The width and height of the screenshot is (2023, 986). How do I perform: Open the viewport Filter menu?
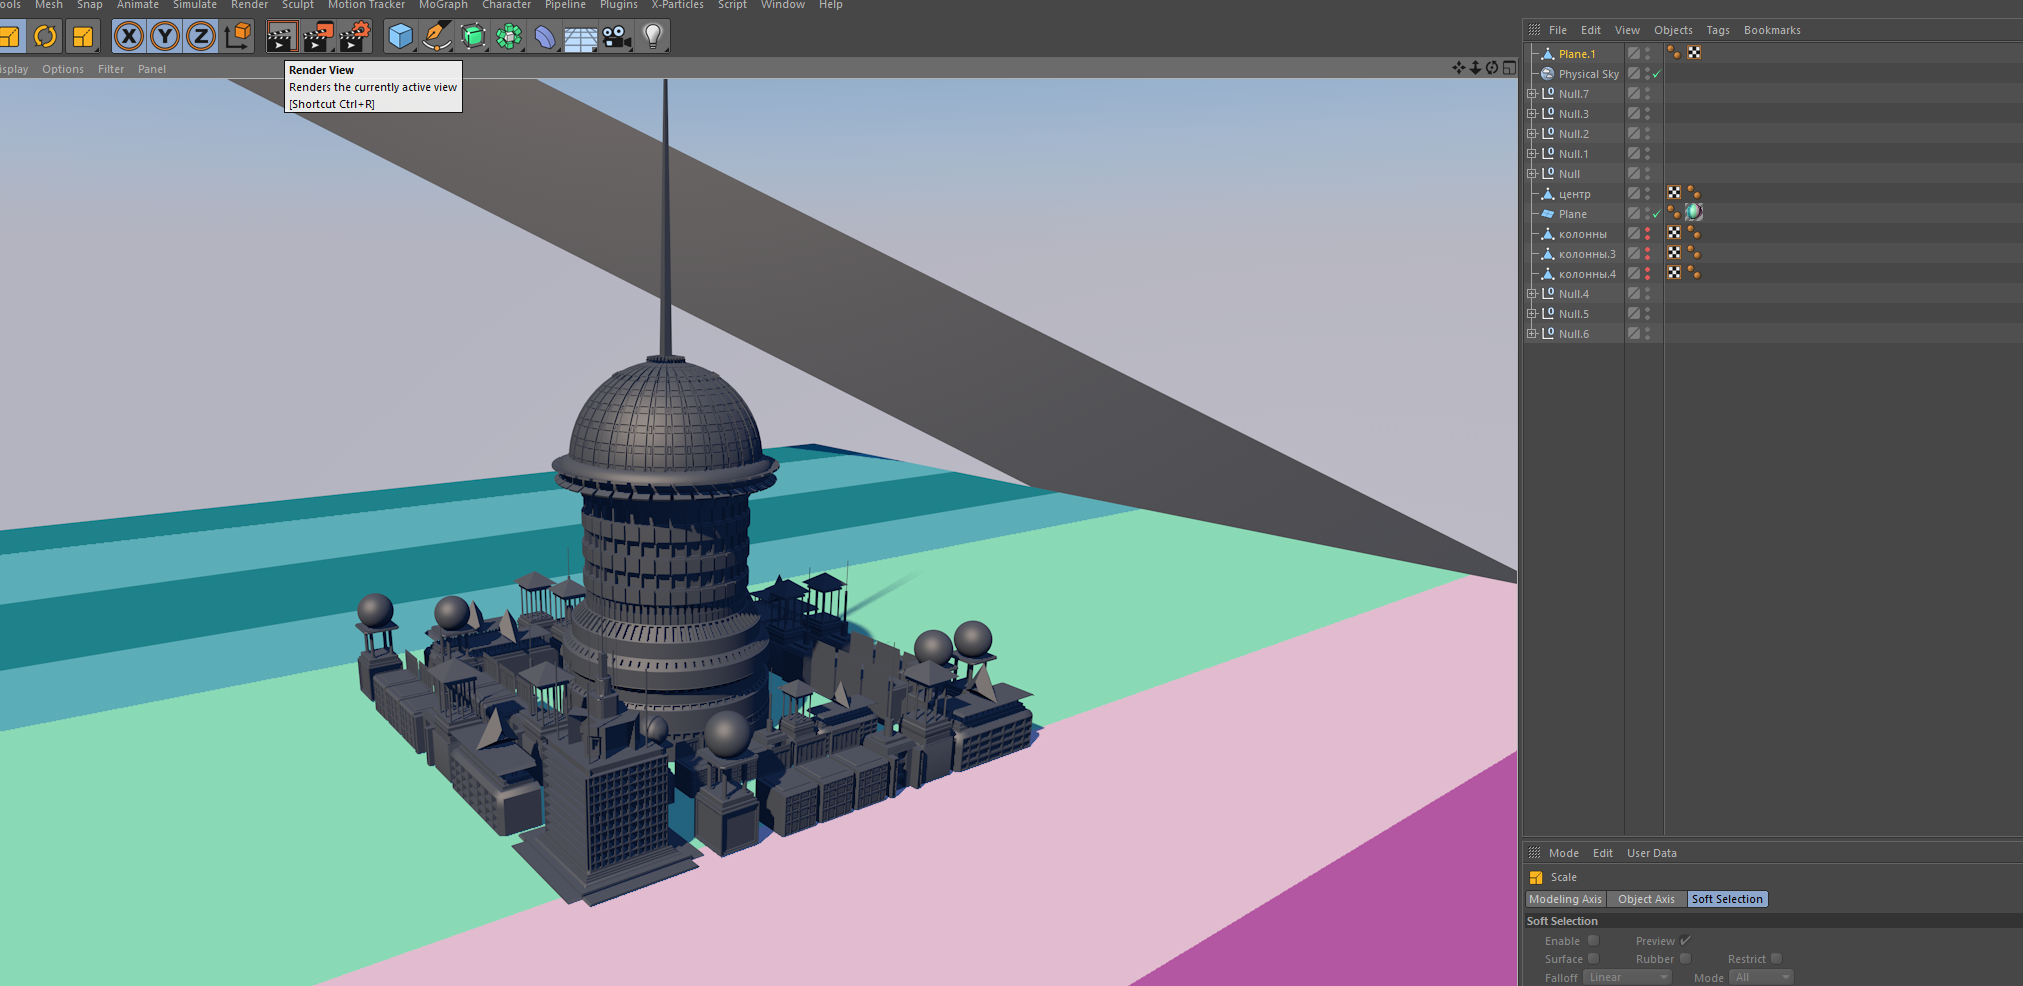pos(111,69)
